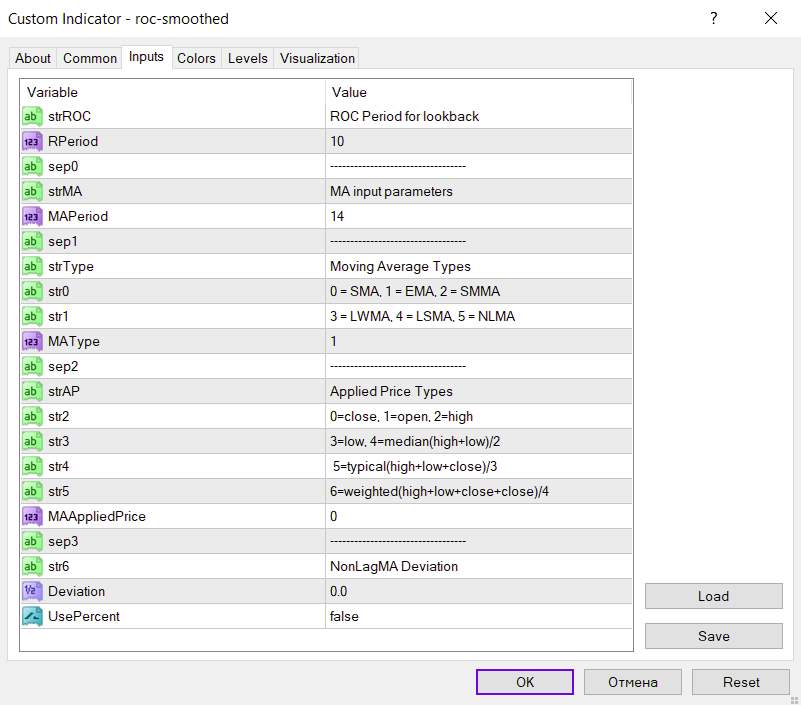Select the MAType variable name
This screenshot has width=801, height=705.
[74, 342]
